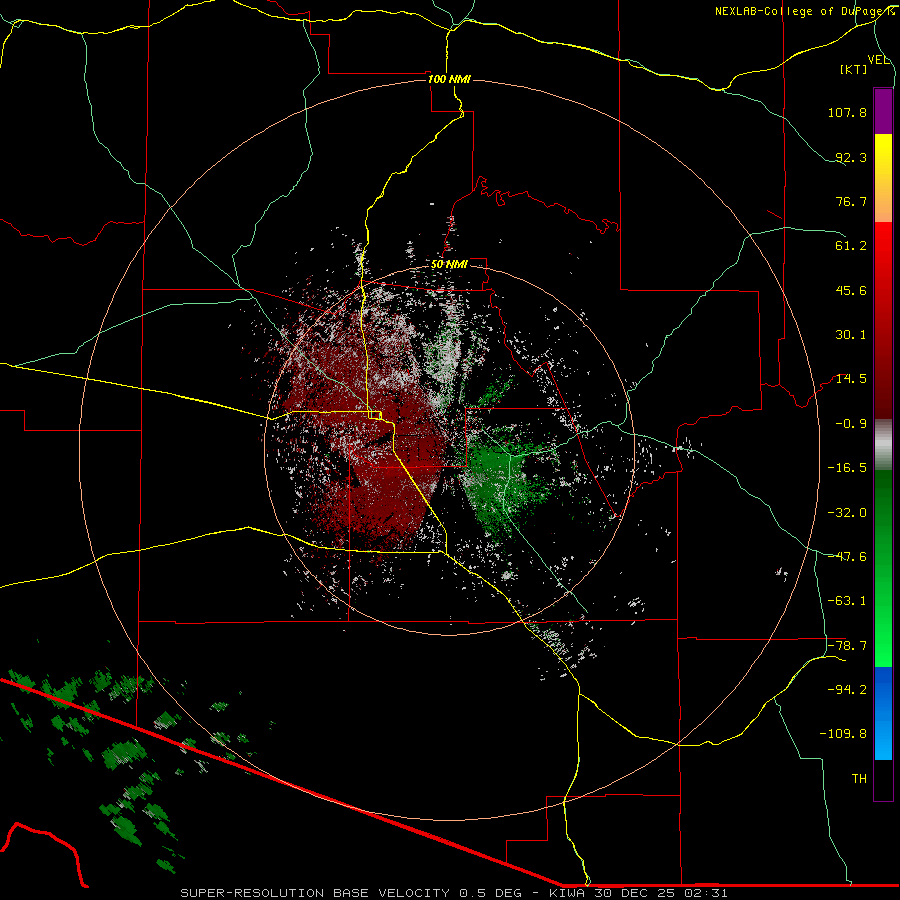
Task: Click the 92.3 value on velocity scale
Action: pos(851,157)
